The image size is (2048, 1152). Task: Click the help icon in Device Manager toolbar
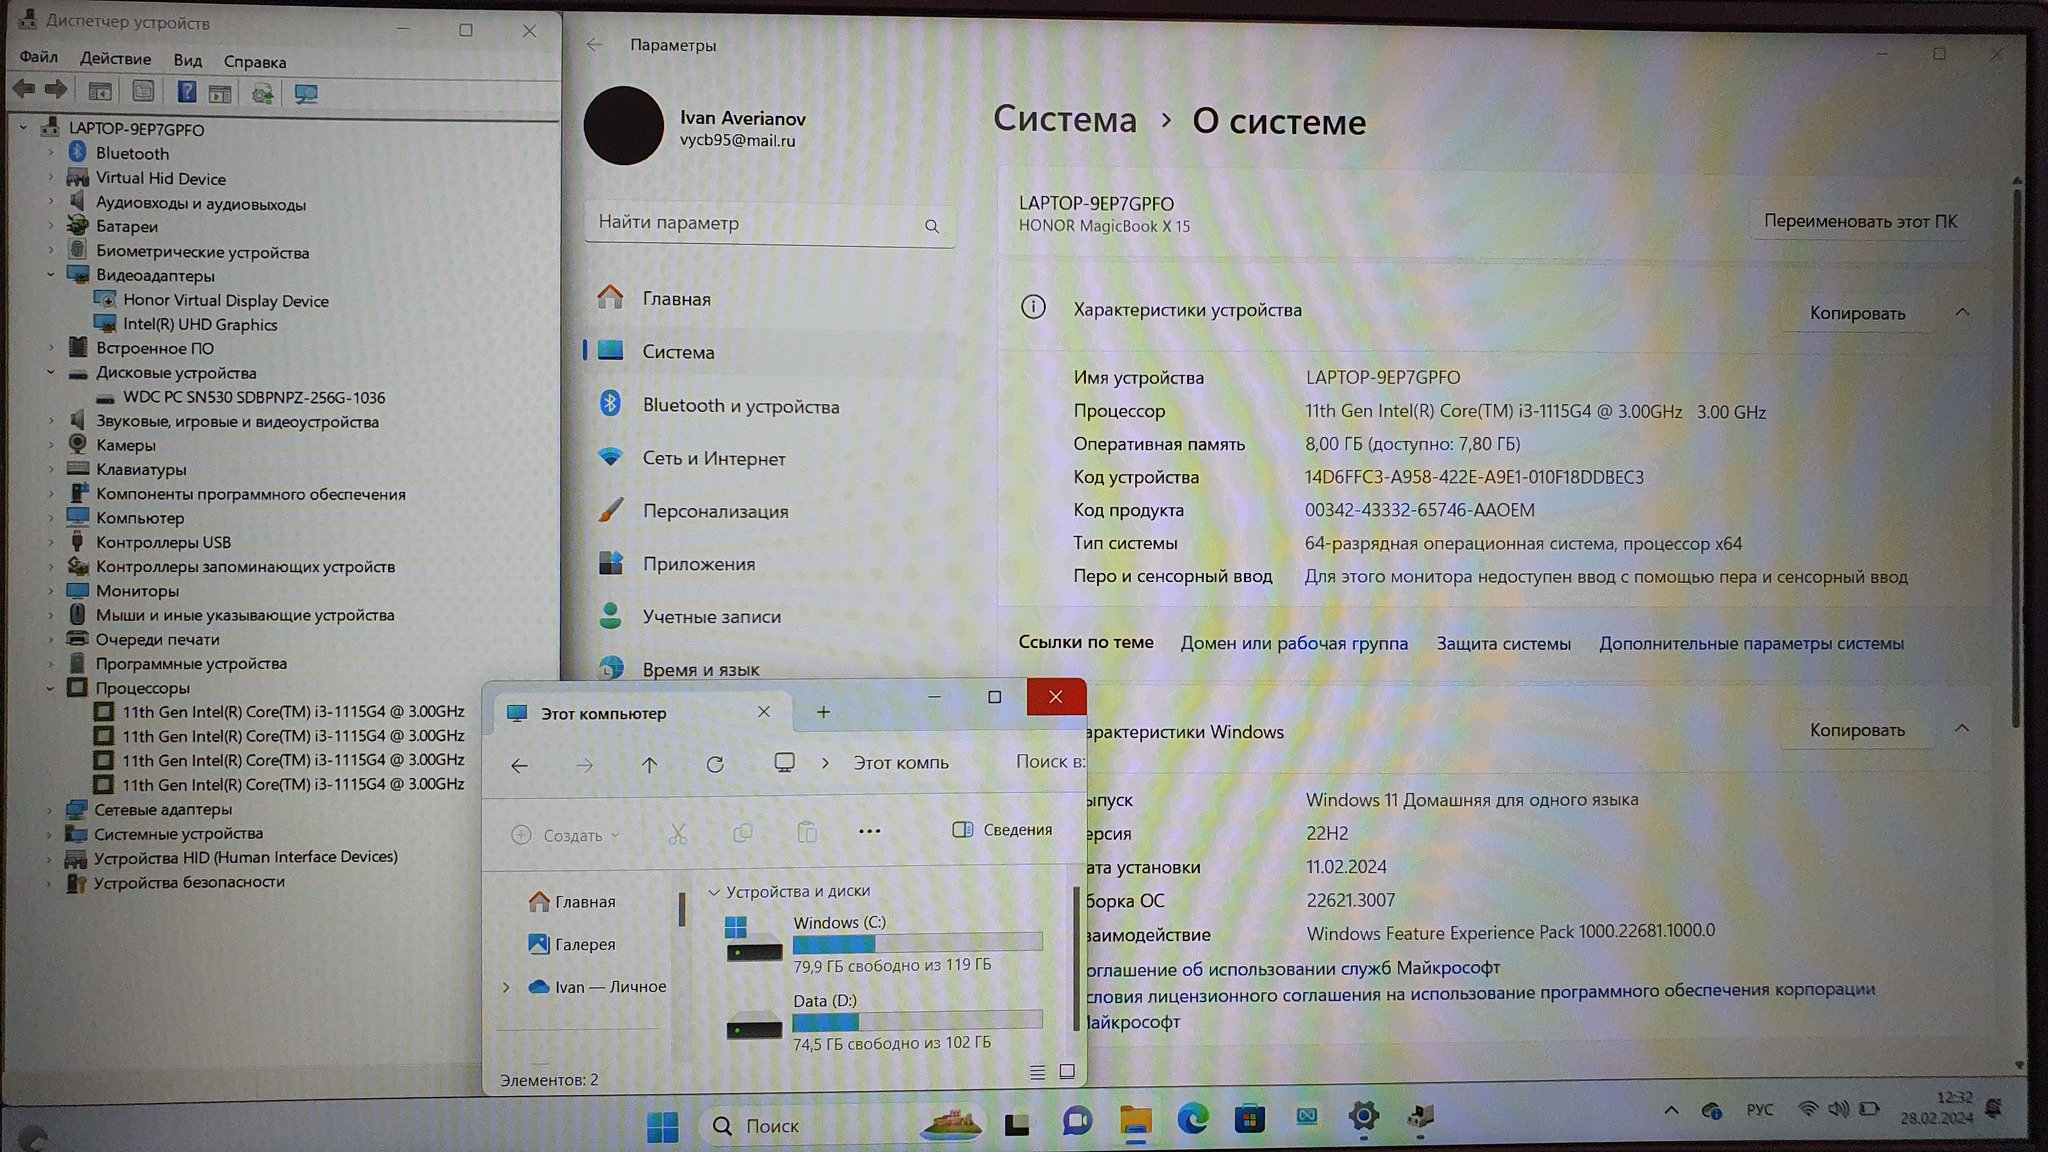pyautogui.click(x=186, y=92)
